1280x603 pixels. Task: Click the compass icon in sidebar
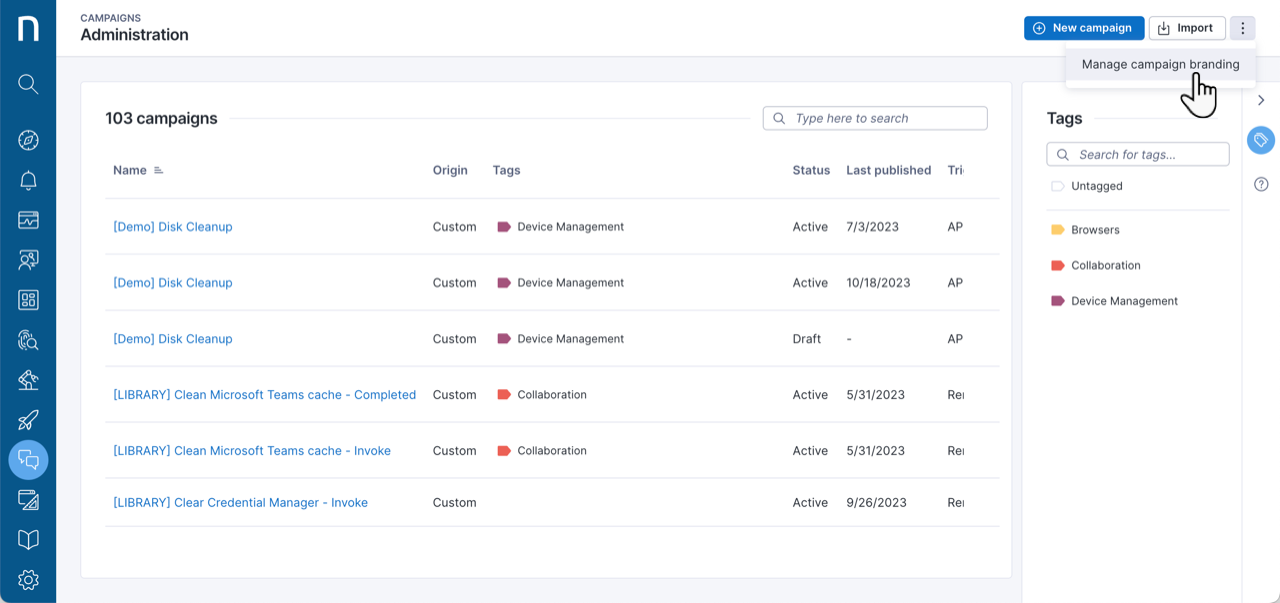28,140
